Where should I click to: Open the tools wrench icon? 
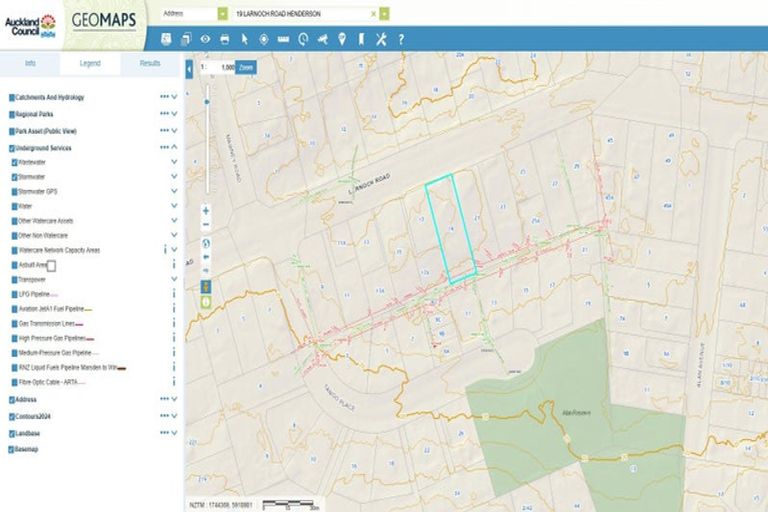tap(380, 39)
